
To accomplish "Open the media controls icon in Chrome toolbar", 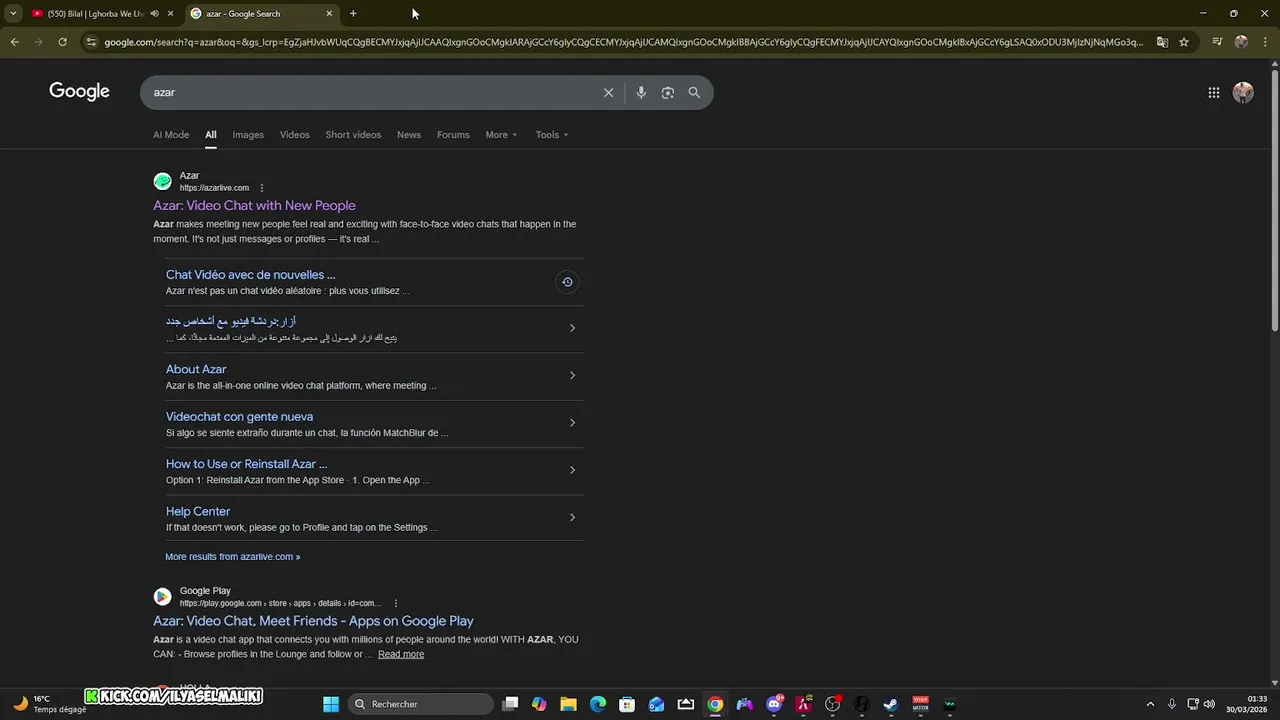I will click(x=1217, y=42).
